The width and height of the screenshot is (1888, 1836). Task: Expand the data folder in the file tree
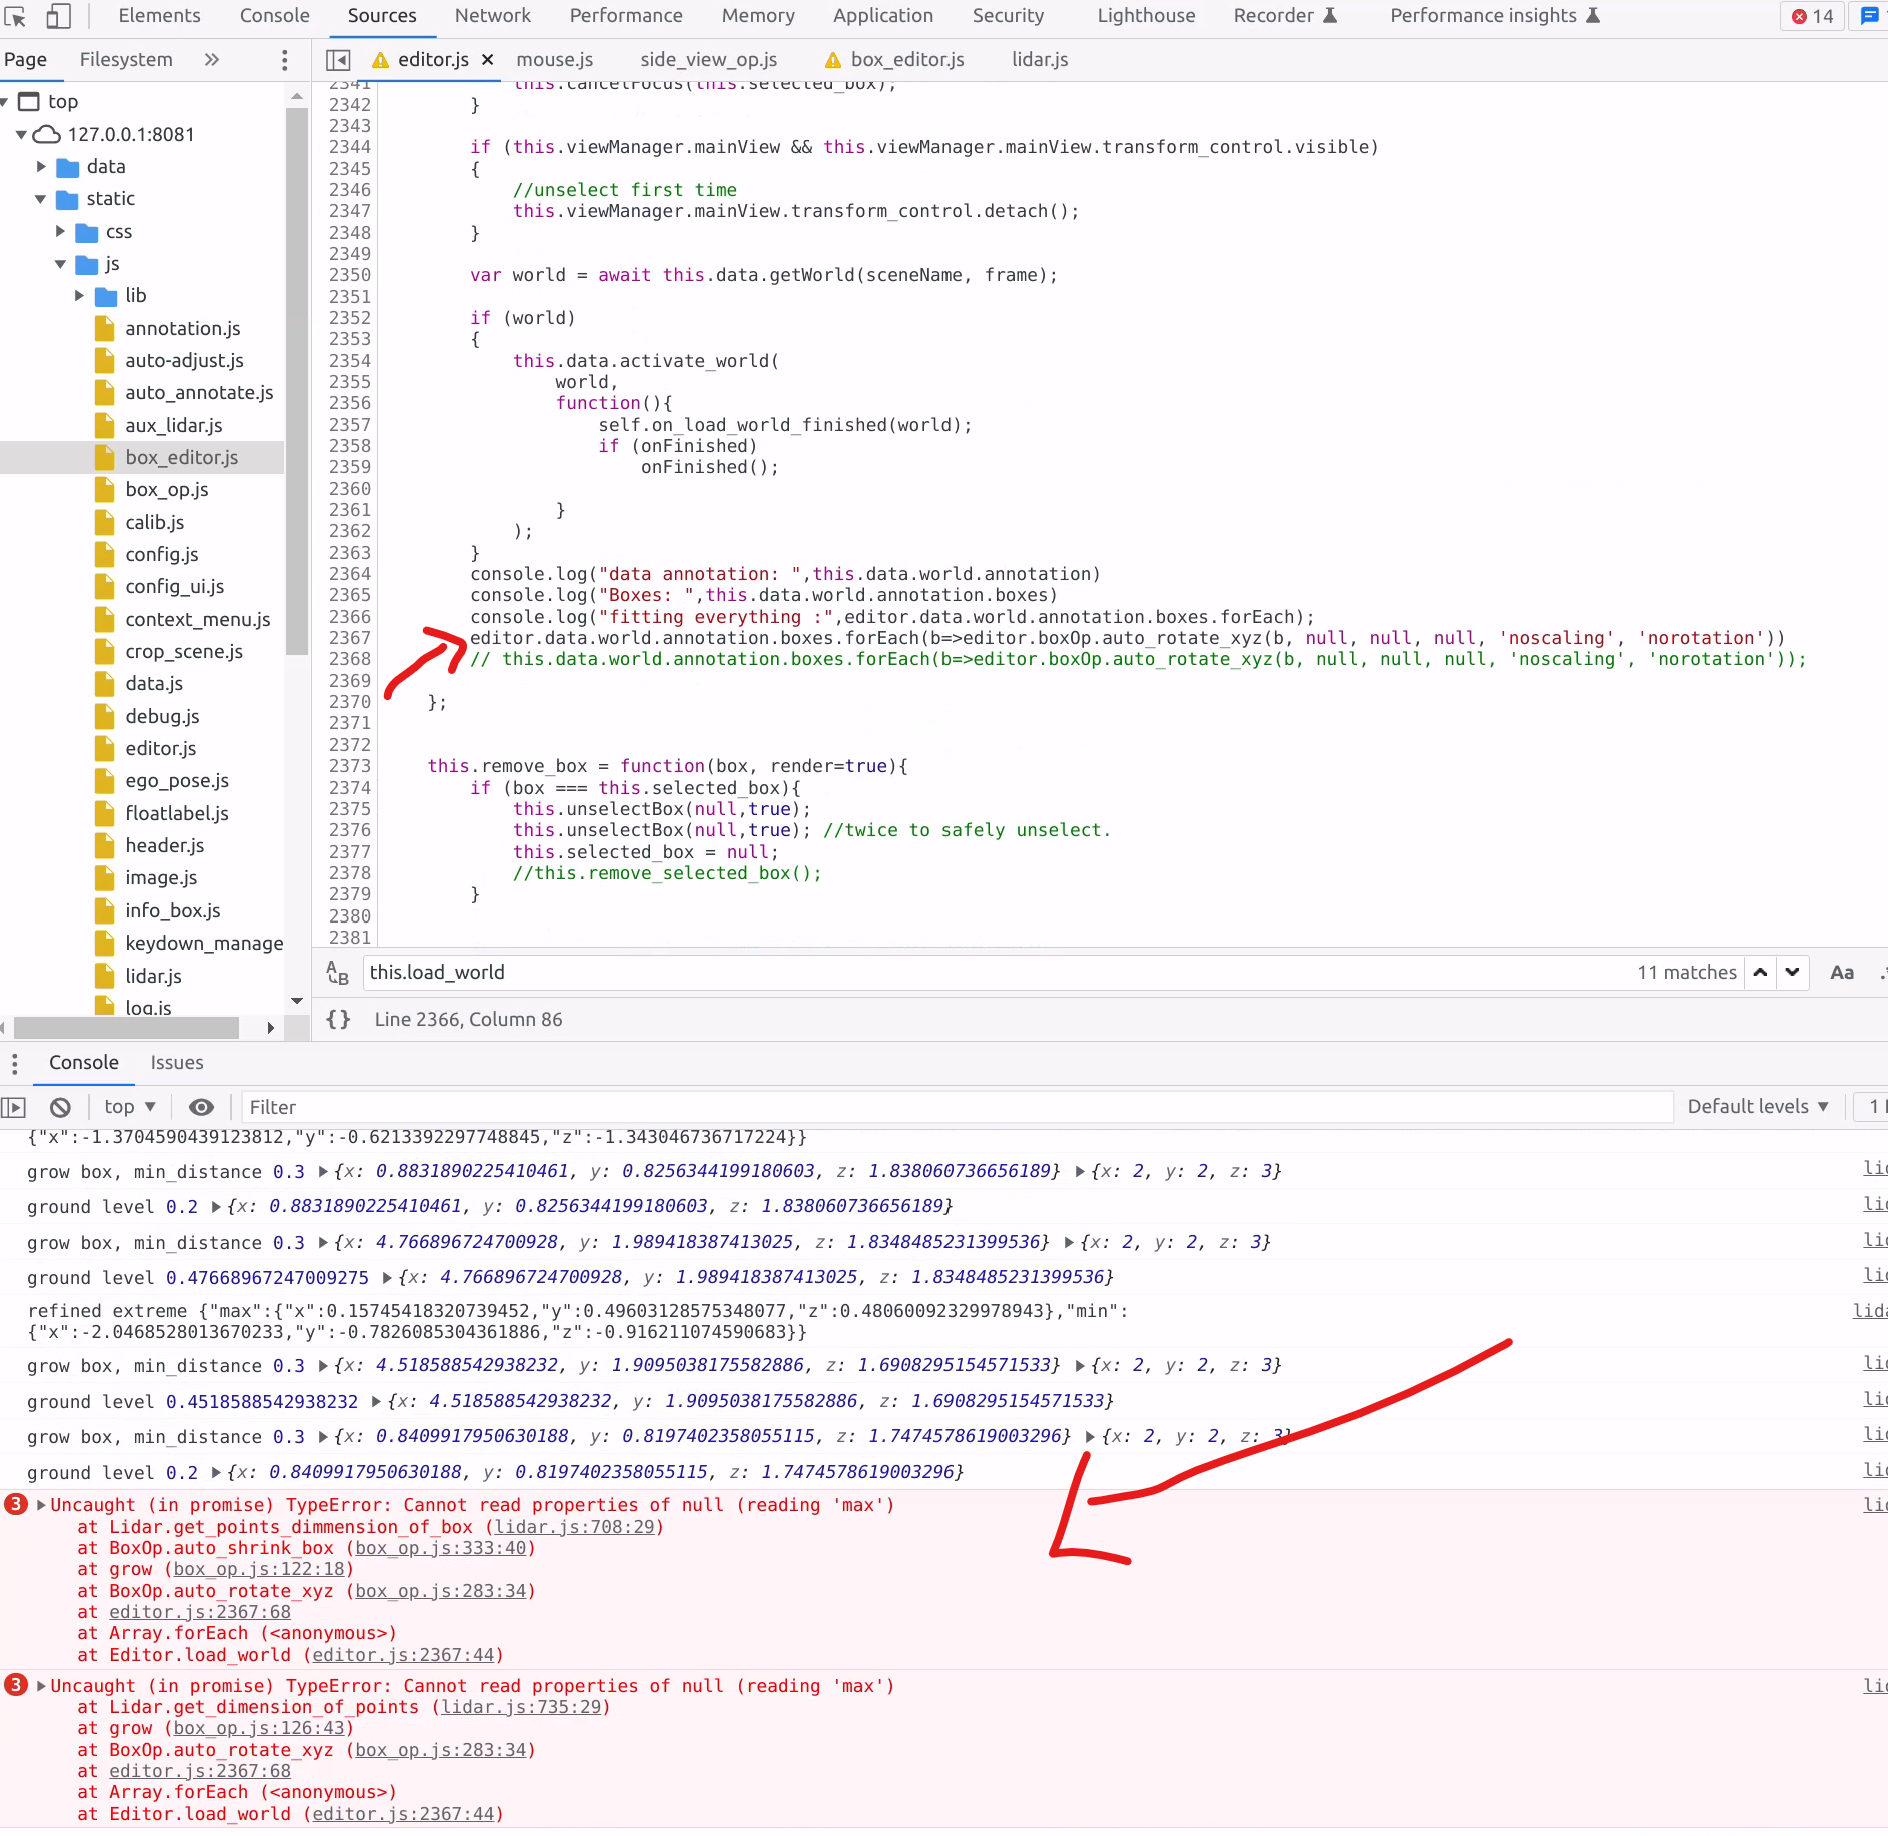click(x=41, y=166)
